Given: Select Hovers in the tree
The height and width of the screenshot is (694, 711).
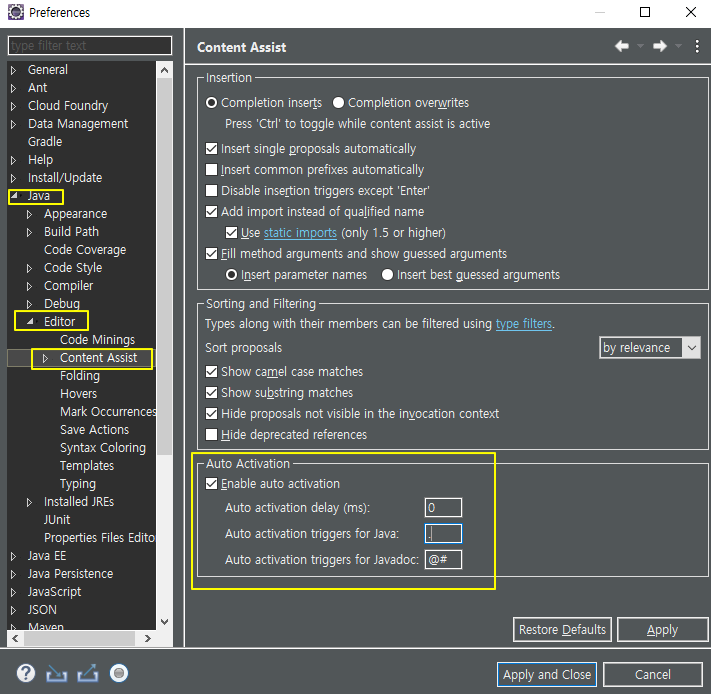Looking at the screenshot, I should [78, 393].
